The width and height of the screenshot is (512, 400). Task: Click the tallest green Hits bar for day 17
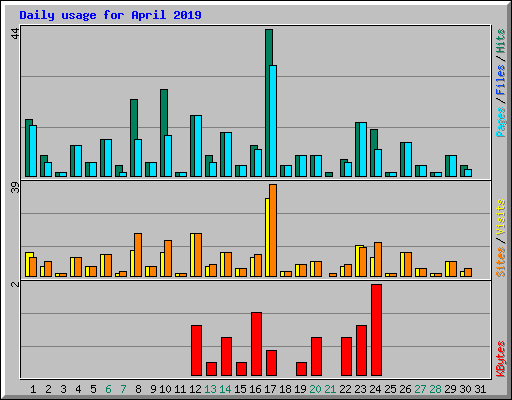click(269, 103)
